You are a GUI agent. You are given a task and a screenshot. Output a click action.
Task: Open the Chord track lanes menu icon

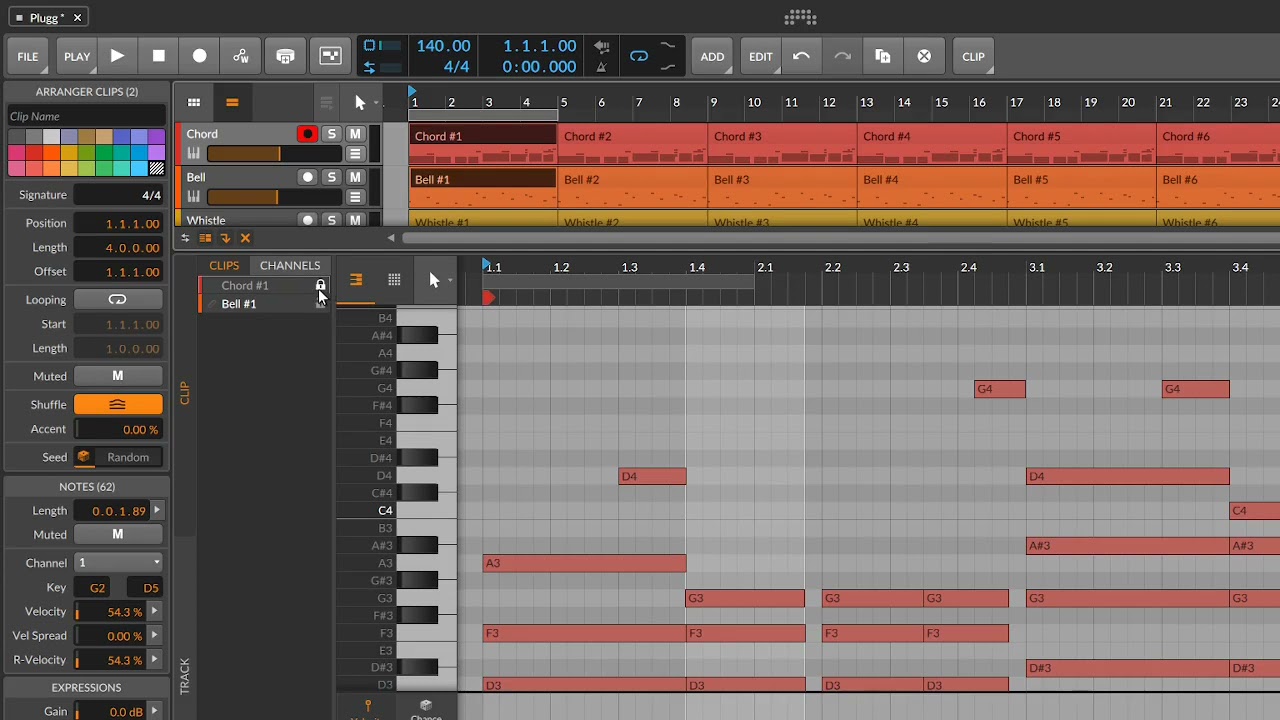(354, 154)
